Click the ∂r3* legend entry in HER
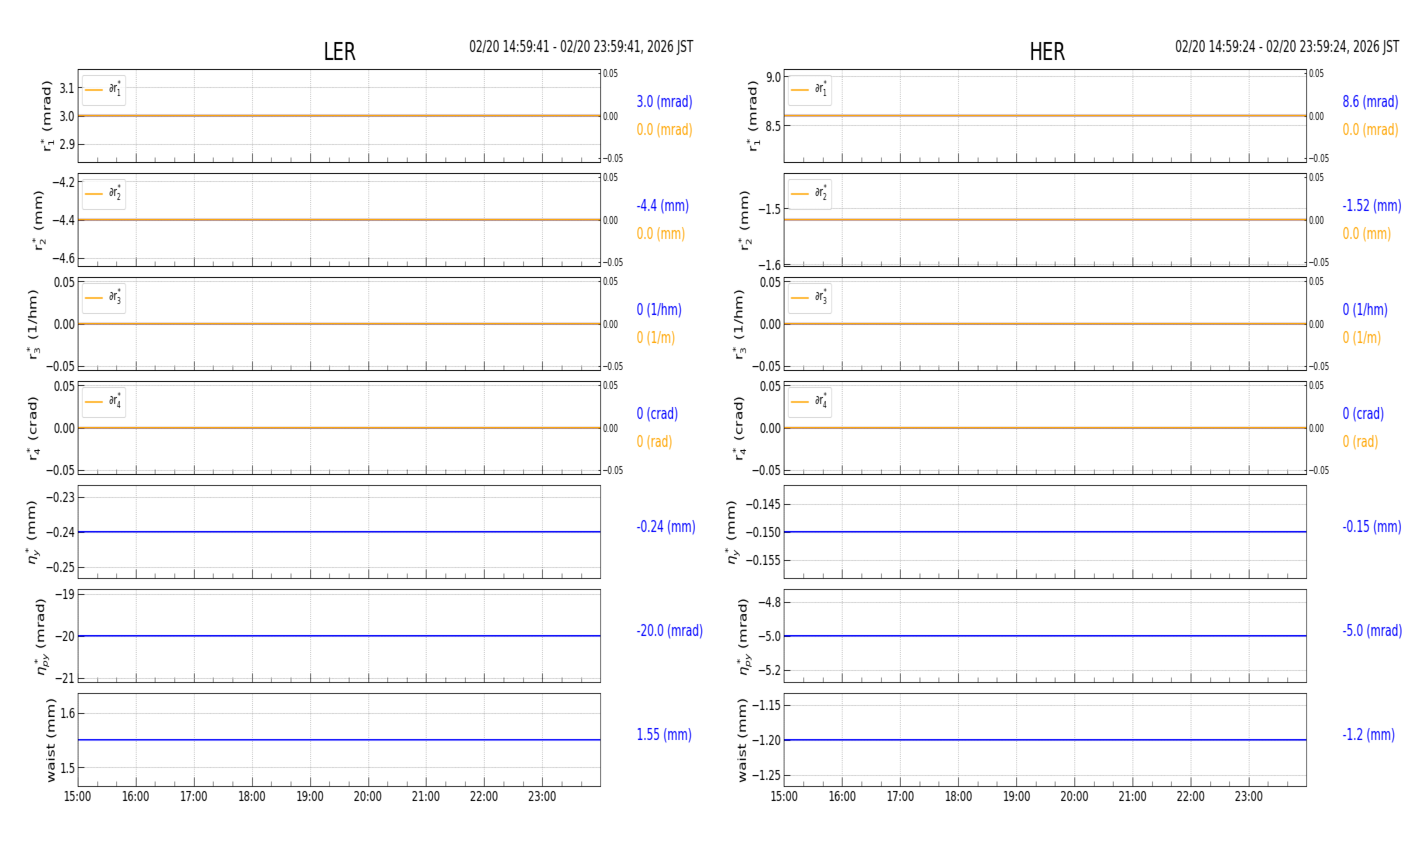Screen dimensions: 1412x864 (810, 298)
